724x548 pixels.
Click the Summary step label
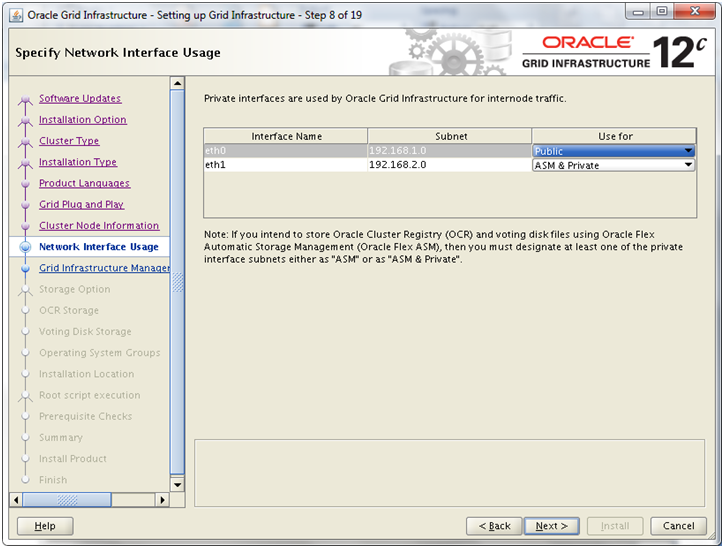point(61,438)
